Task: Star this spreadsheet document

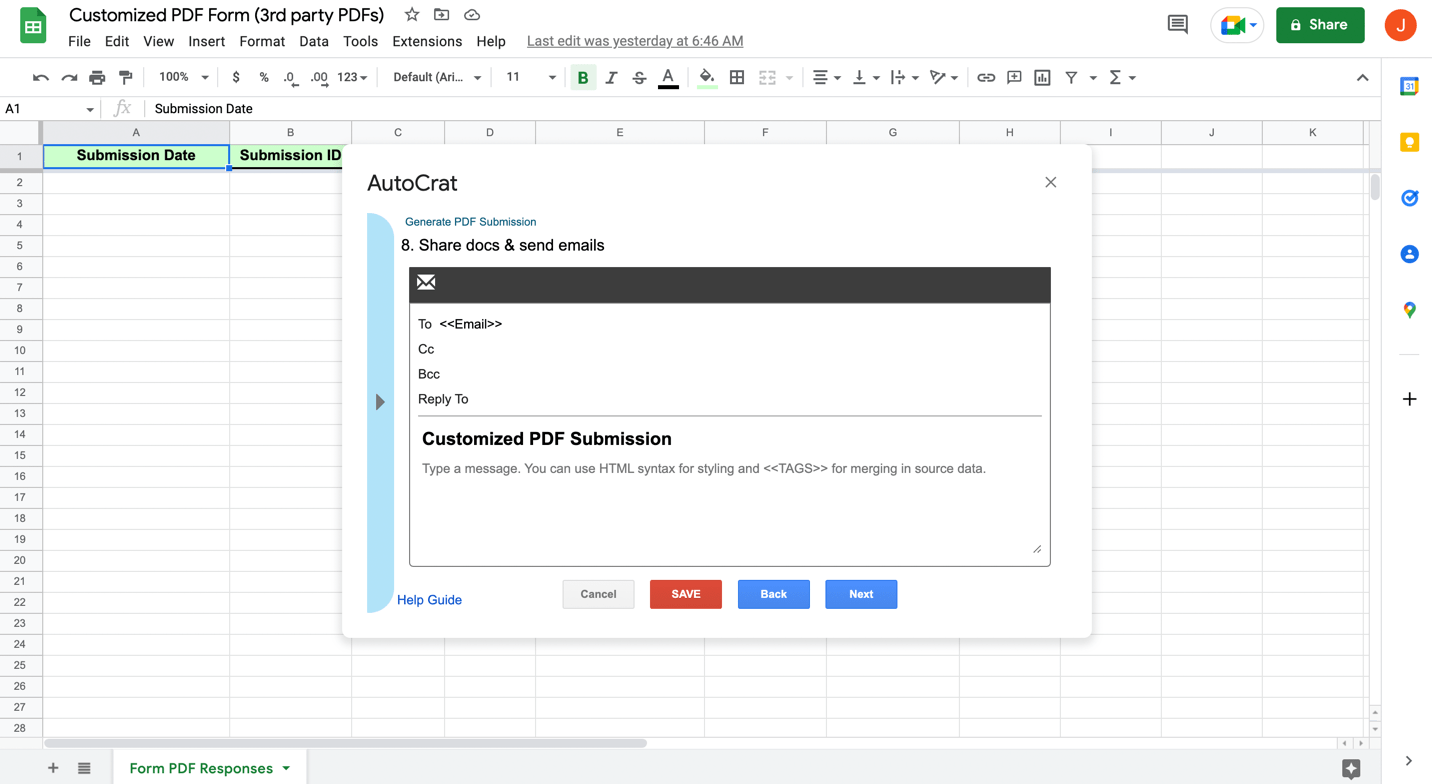Action: tap(412, 15)
